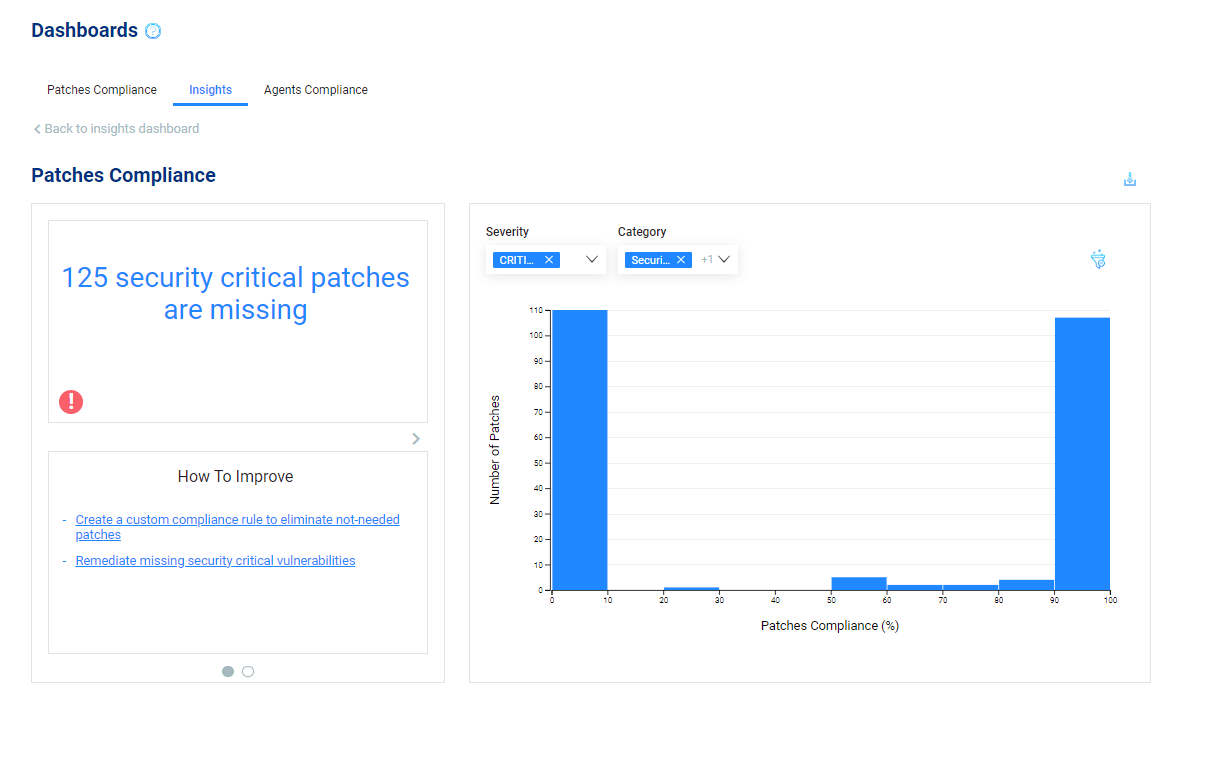
Task: Click the help icon beside Dashboards
Action: pos(153,31)
